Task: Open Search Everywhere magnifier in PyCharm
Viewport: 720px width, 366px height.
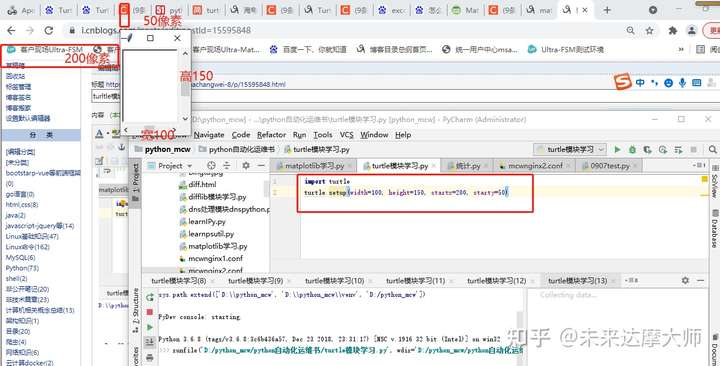Action: 712,149
